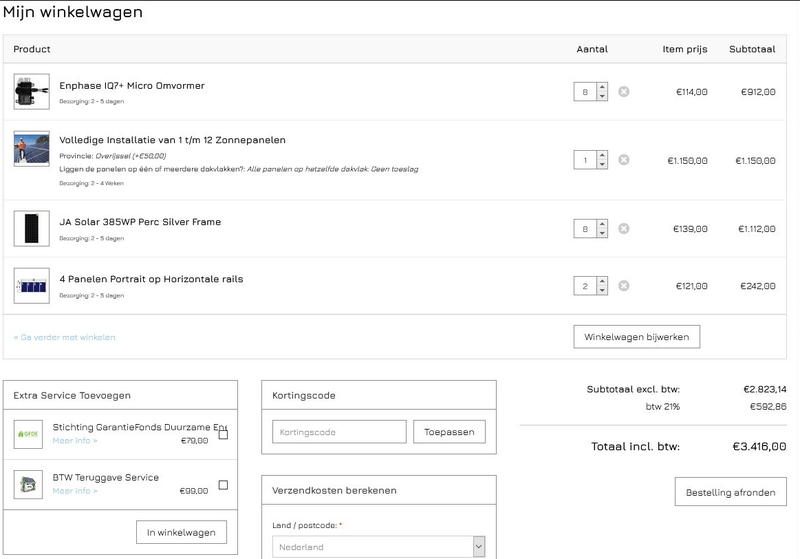Increase JA Solar 385WP quantity arrow

coord(602,224)
